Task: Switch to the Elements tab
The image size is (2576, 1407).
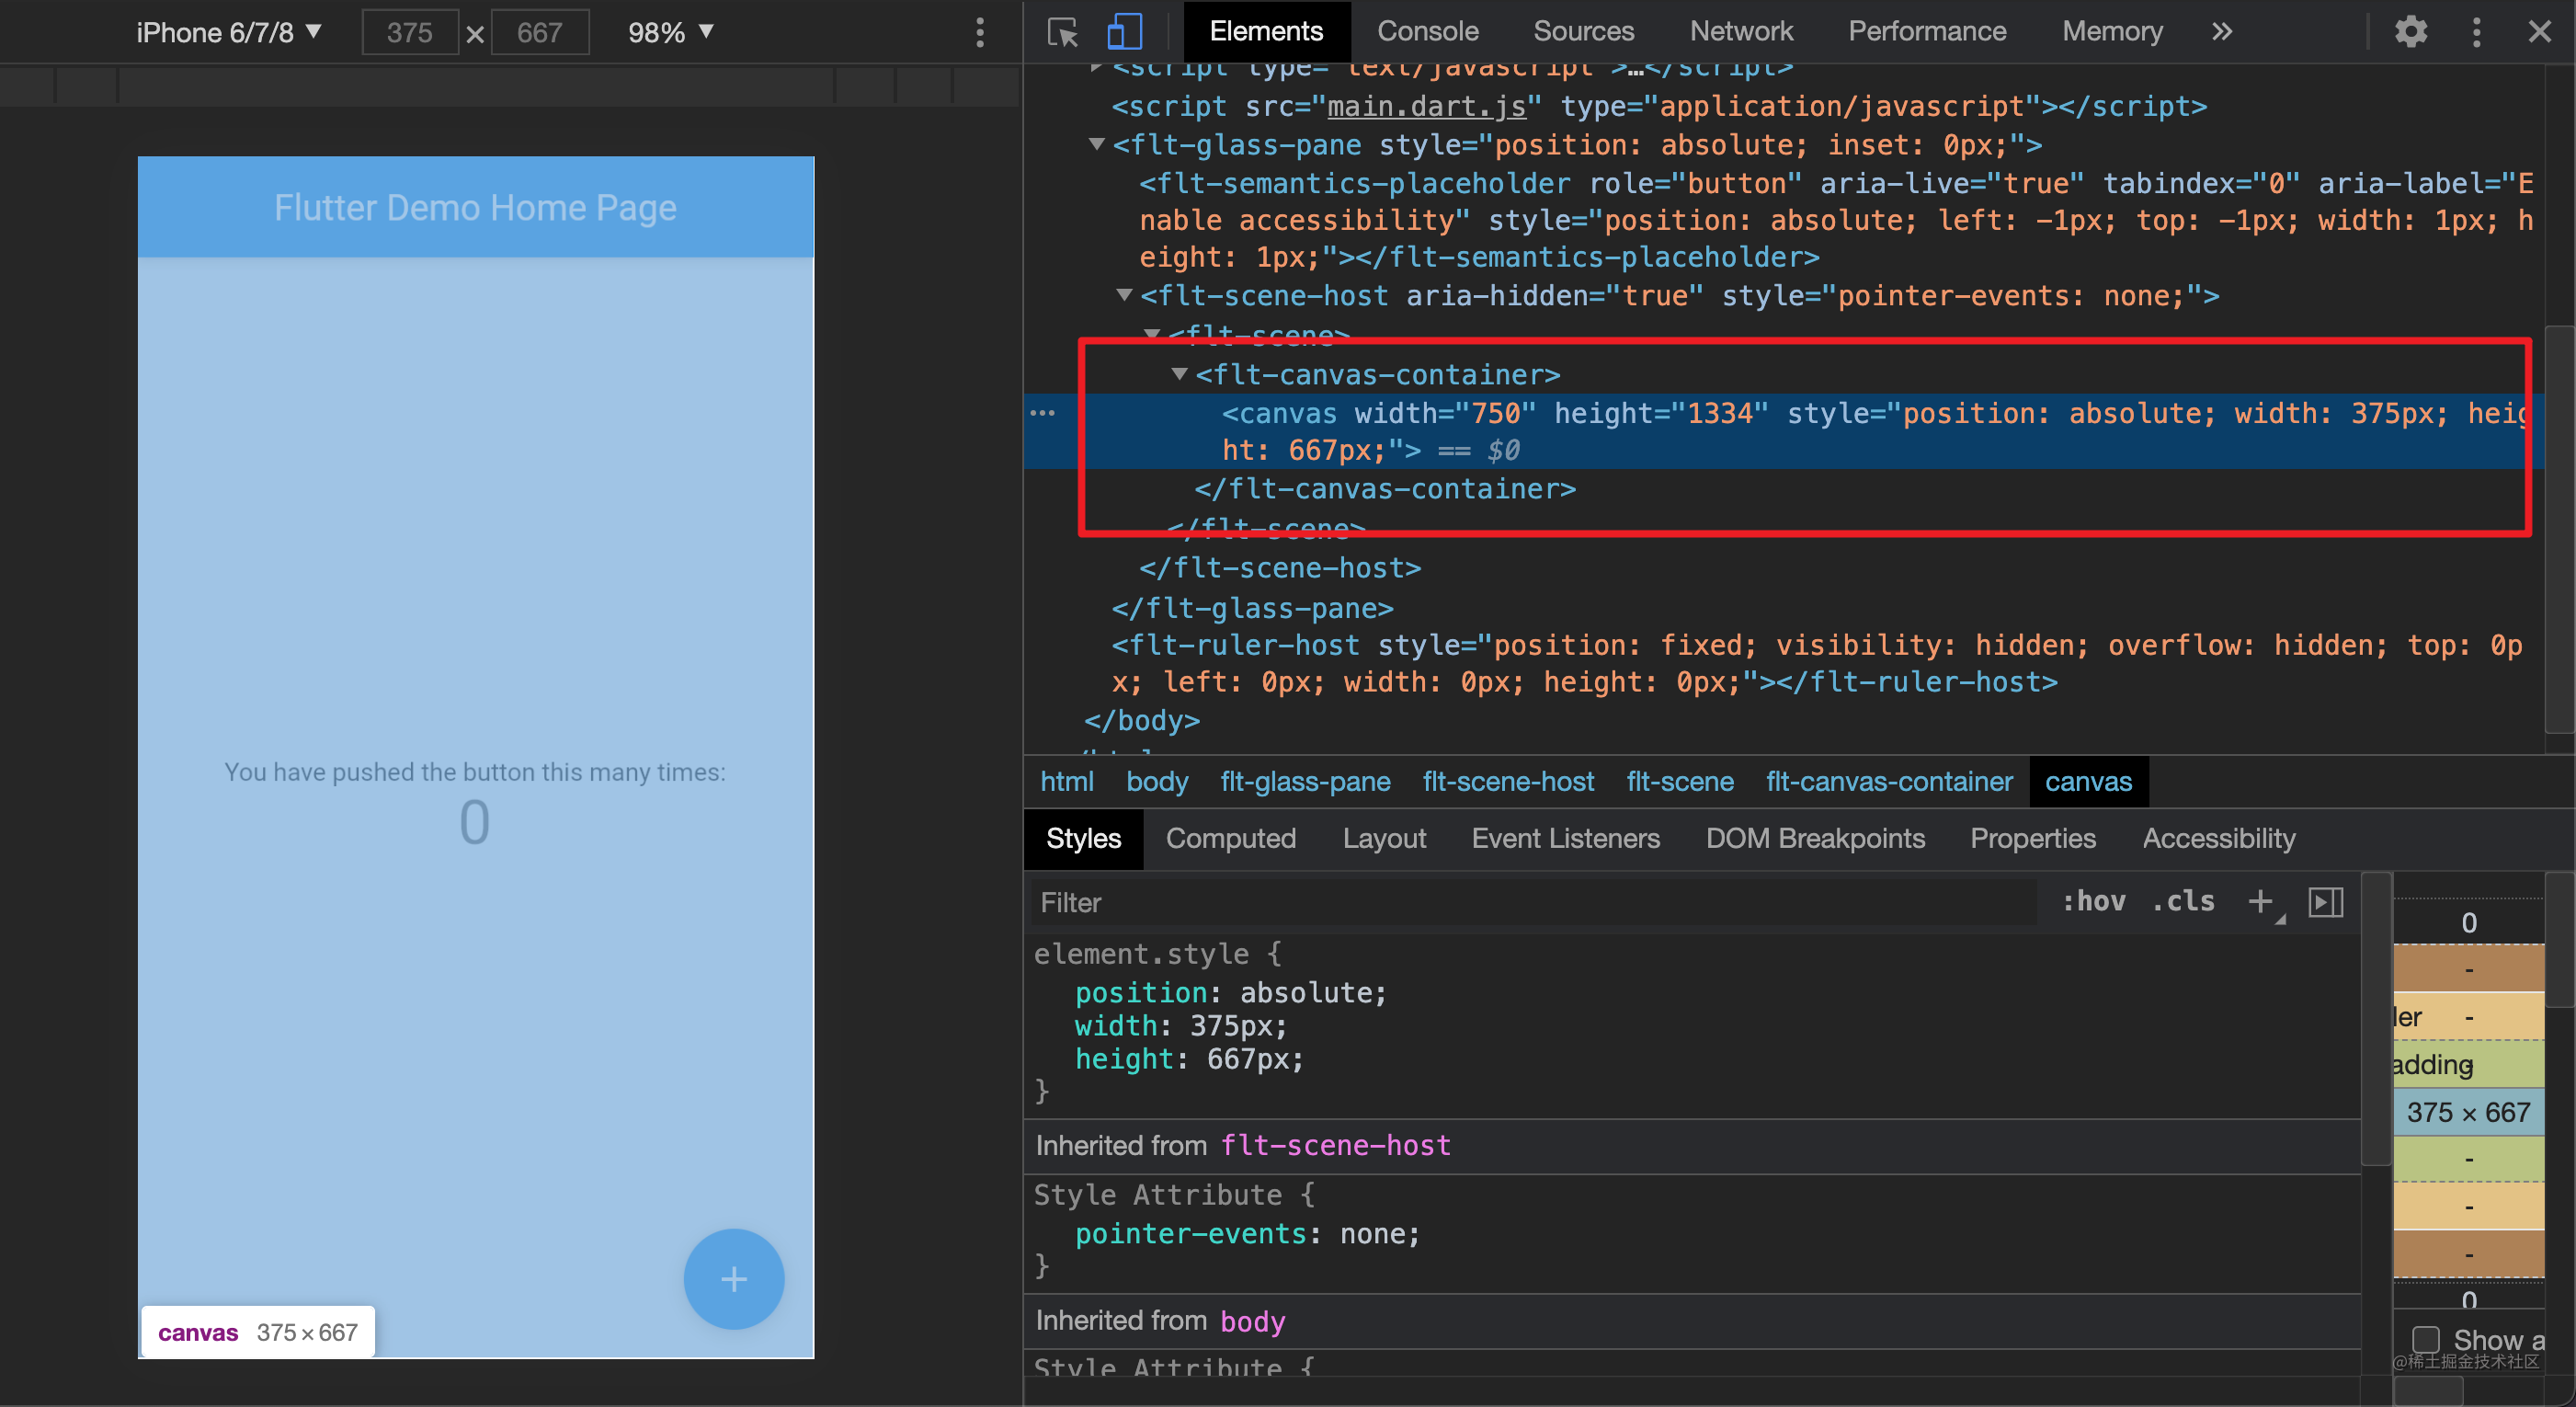Action: 1266,32
